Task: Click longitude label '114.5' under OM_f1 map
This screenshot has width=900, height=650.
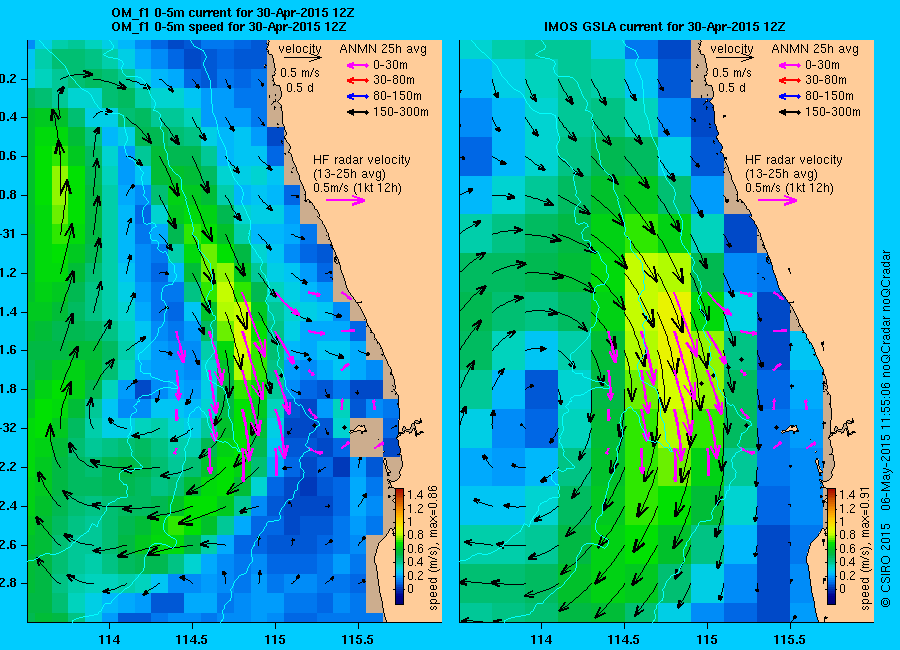Action: 192,640
